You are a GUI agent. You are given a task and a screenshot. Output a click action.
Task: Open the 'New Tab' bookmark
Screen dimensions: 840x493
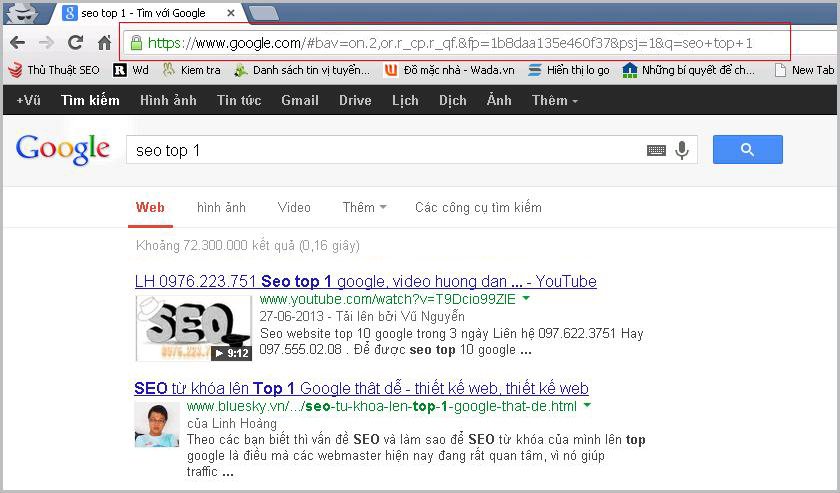(805, 70)
